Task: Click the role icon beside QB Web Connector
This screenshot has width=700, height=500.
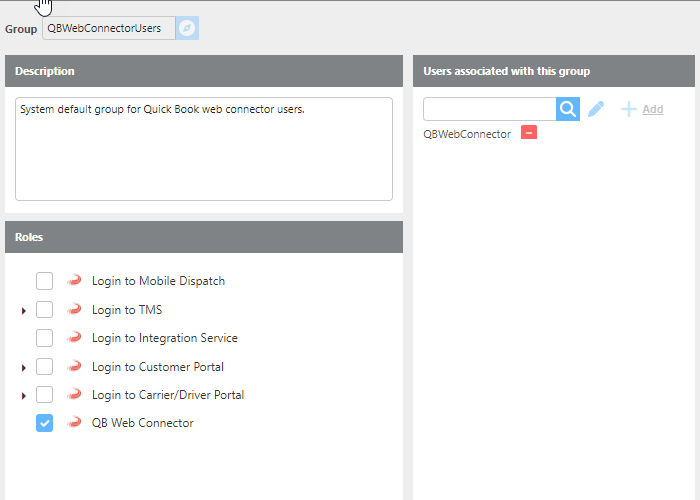Action: (x=74, y=423)
